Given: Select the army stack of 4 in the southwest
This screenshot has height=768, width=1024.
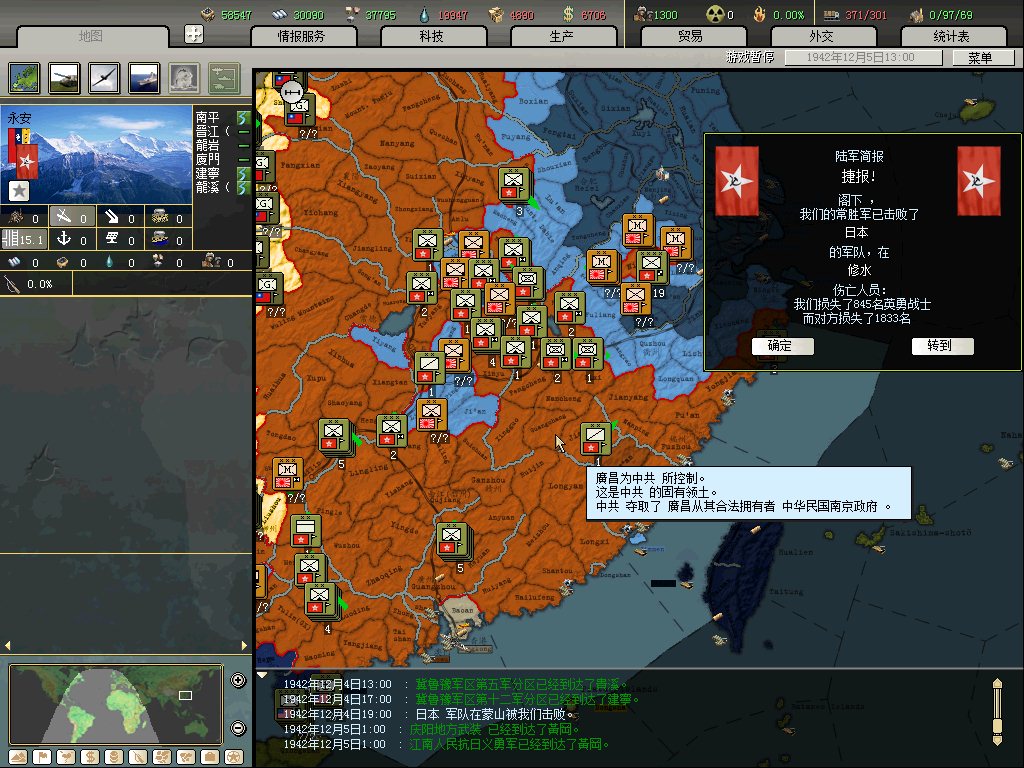Looking at the screenshot, I should tap(321, 601).
